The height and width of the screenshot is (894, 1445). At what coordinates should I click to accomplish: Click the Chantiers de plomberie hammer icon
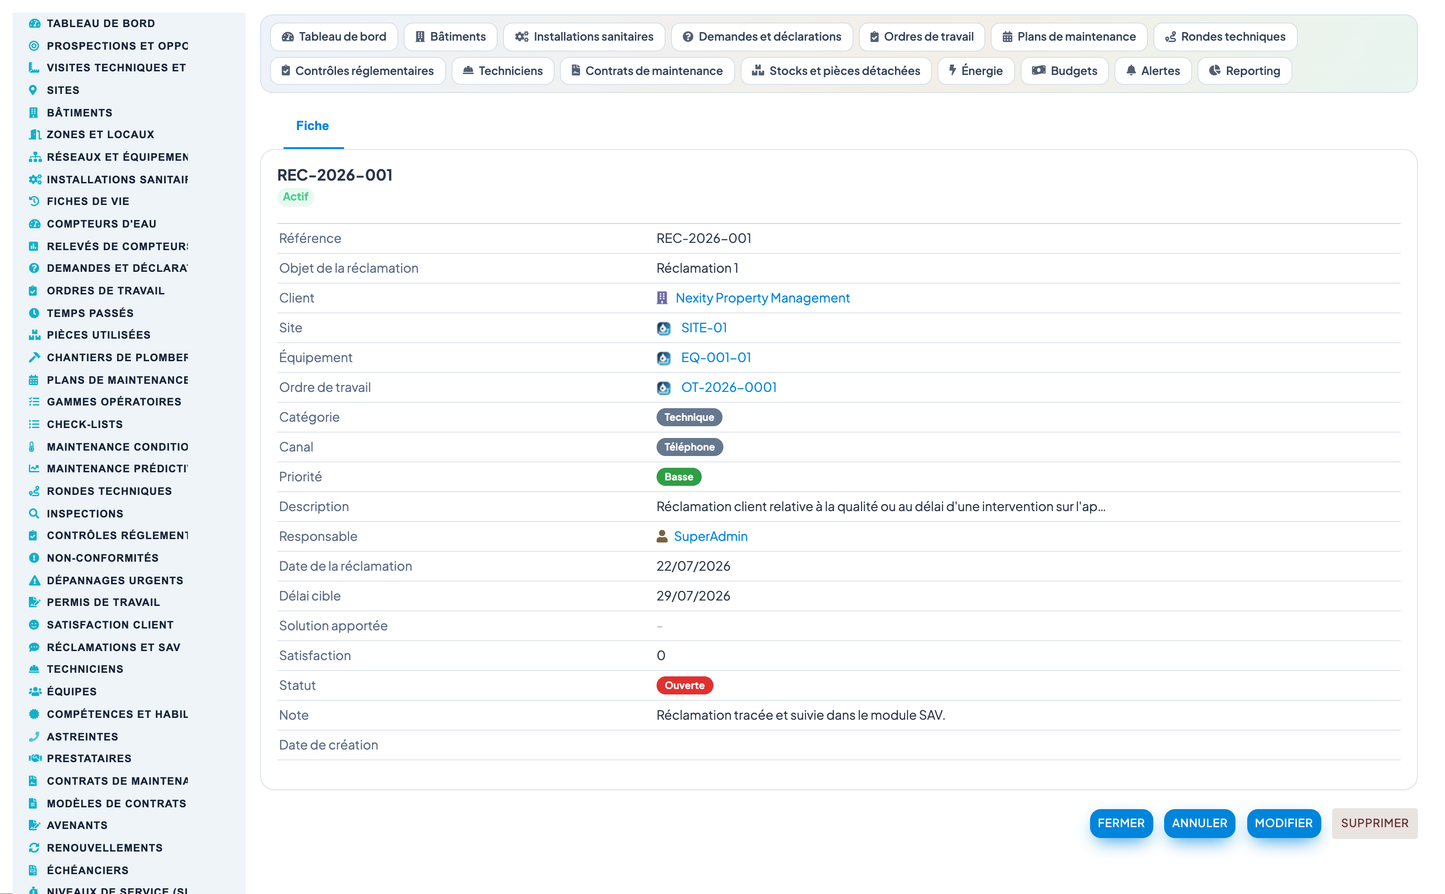click(34, 357)
